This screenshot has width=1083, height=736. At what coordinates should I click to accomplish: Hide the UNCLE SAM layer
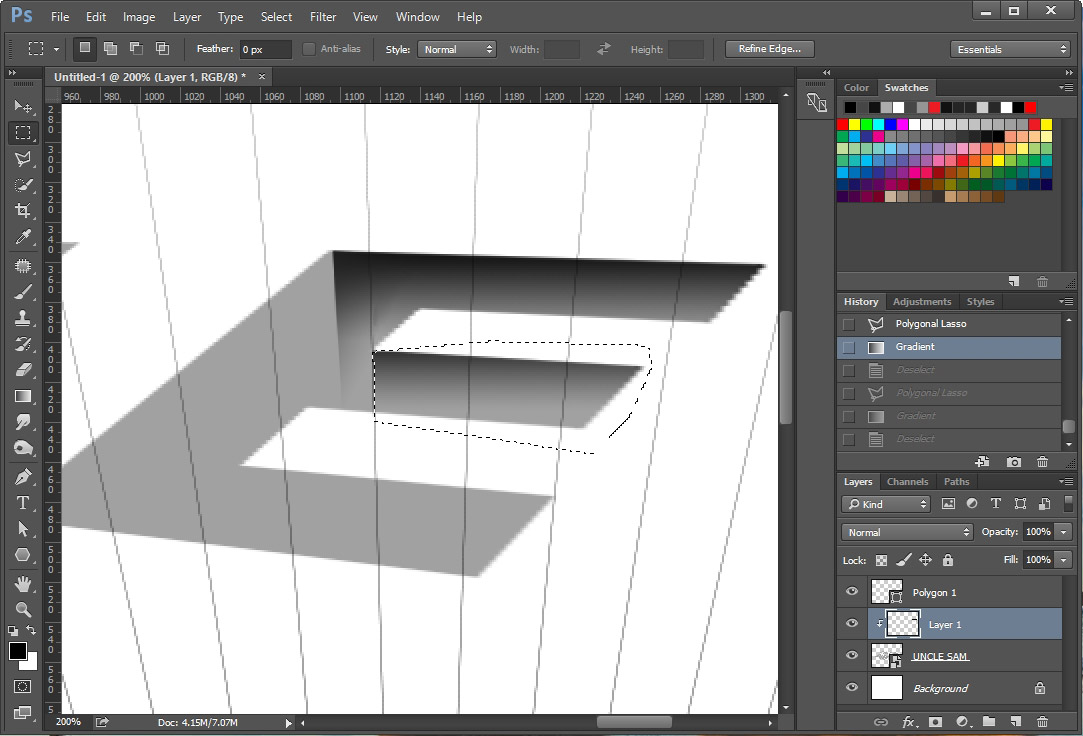[851, 655]
